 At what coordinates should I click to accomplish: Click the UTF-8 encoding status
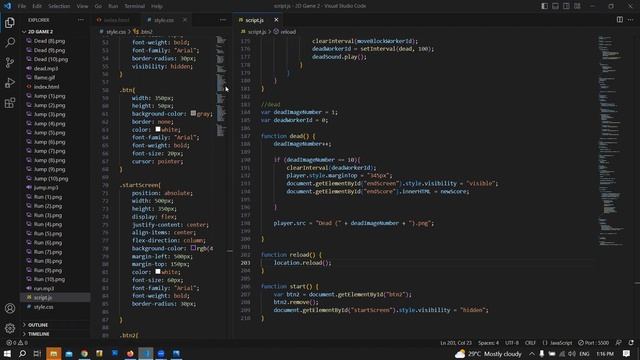(512, 343)
